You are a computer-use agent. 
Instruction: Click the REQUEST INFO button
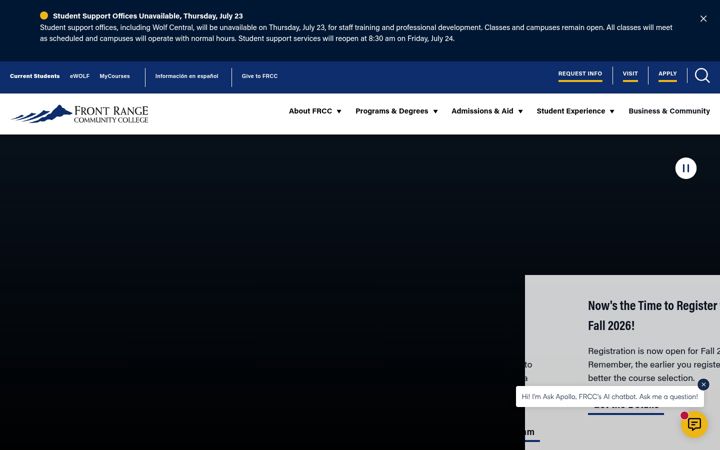pos(580,75)
